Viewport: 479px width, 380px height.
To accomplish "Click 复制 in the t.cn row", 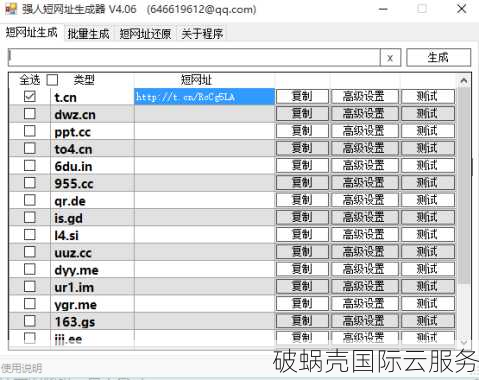I will [x=302, y=97].
